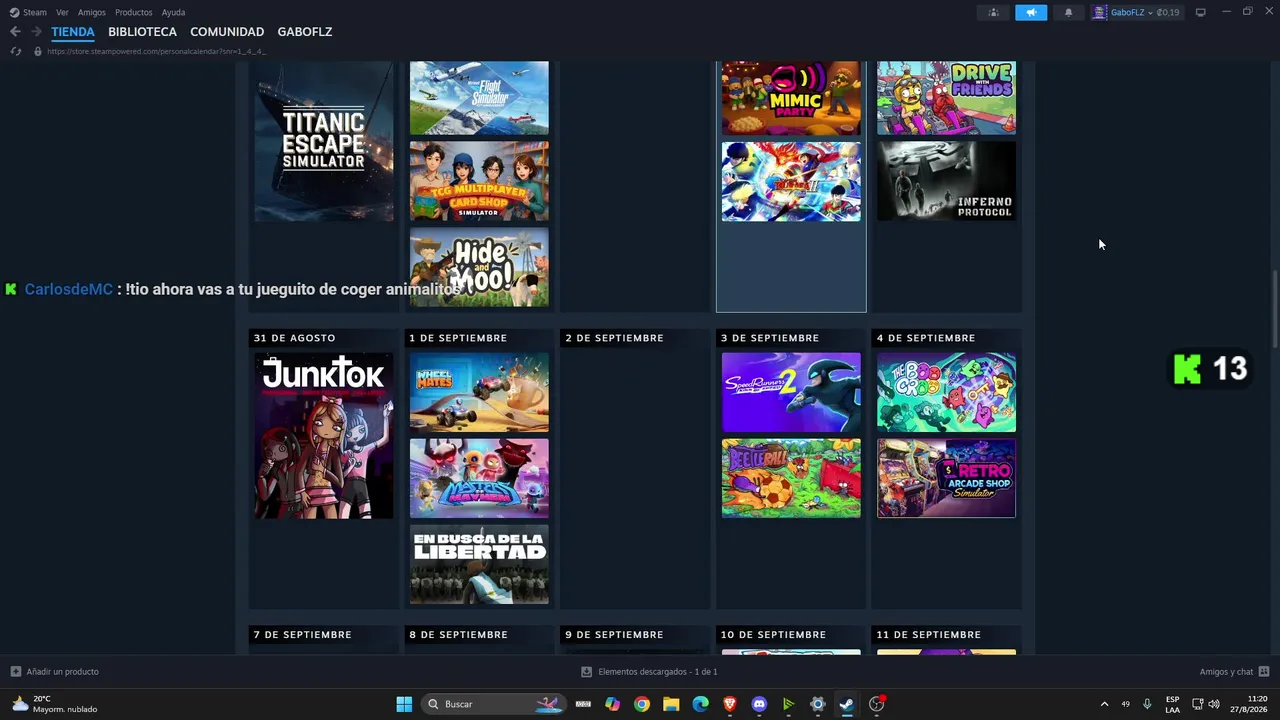Click the 9 DE SEPTIEMBRE date header
The width and height of the screenshot is (1280, 720).
(614, 635)
